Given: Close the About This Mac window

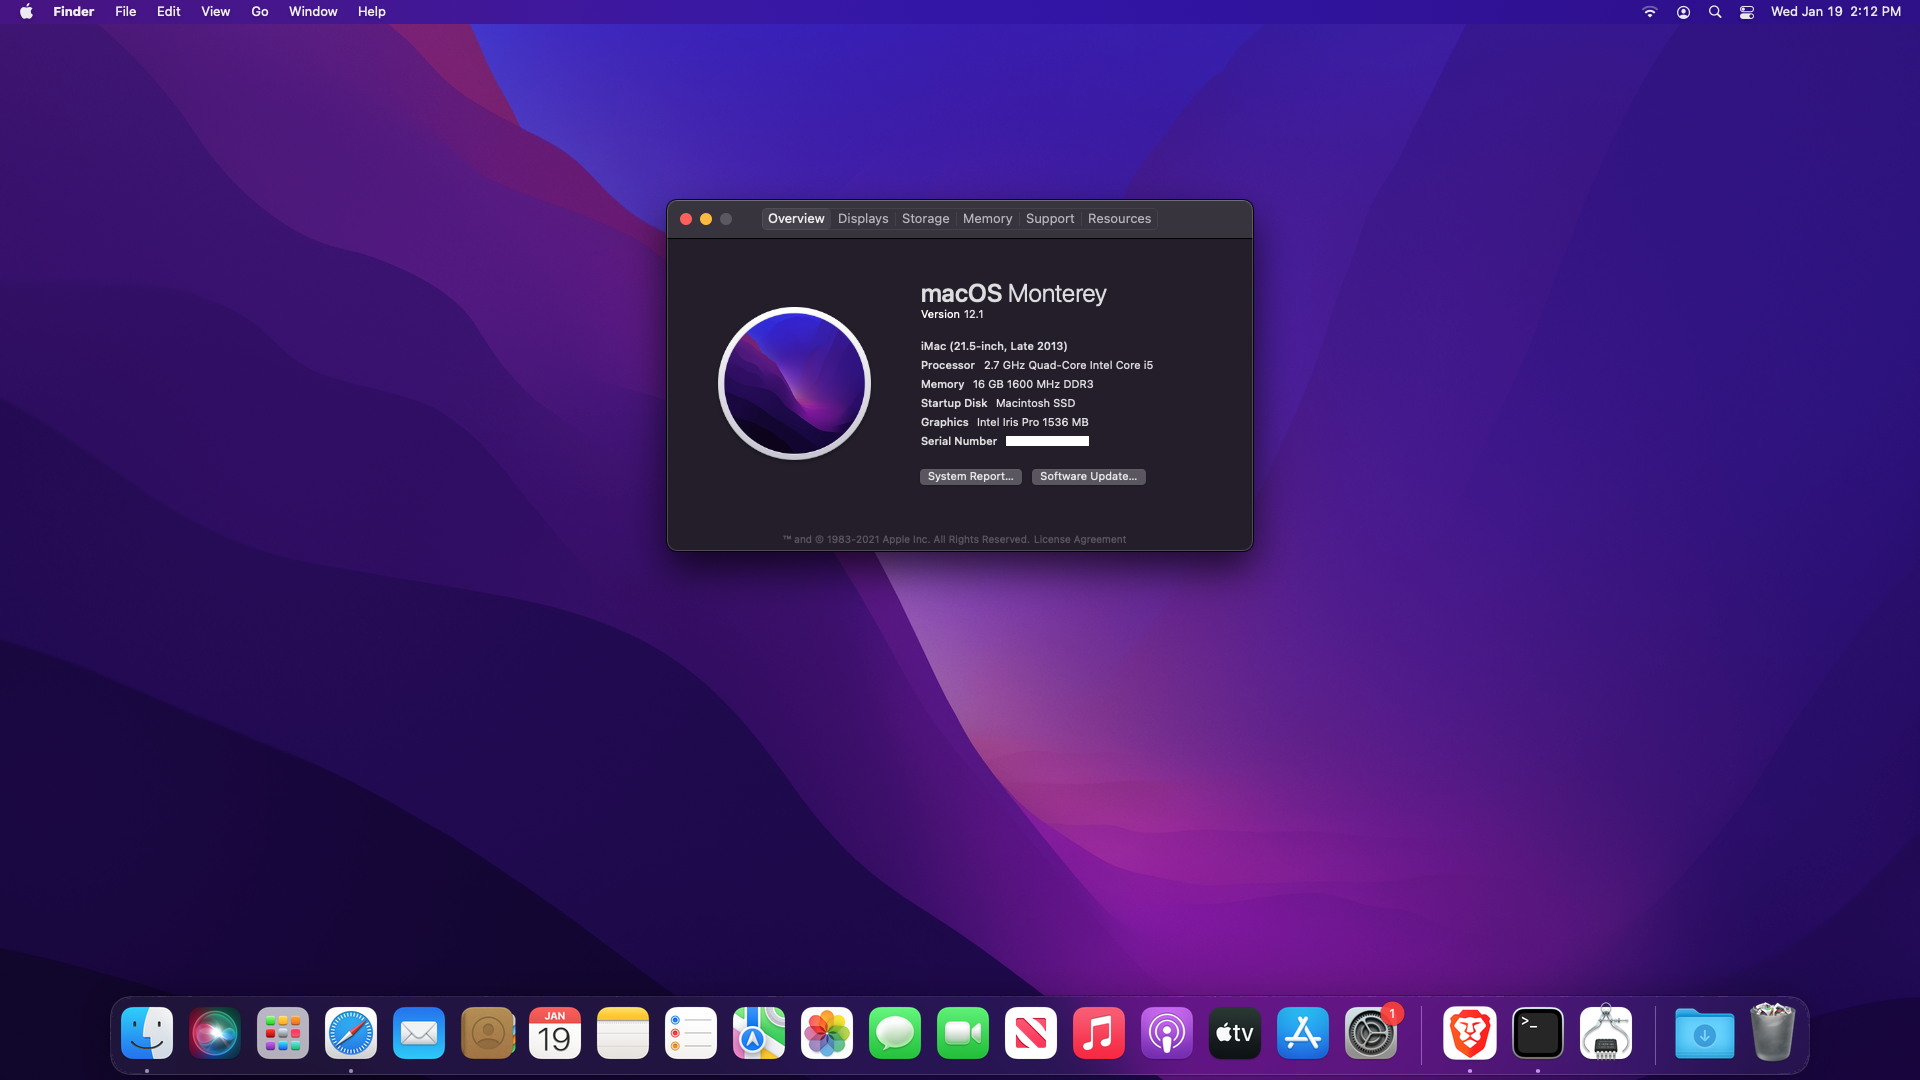Looking at the screenshot, I should pos(686,219).
